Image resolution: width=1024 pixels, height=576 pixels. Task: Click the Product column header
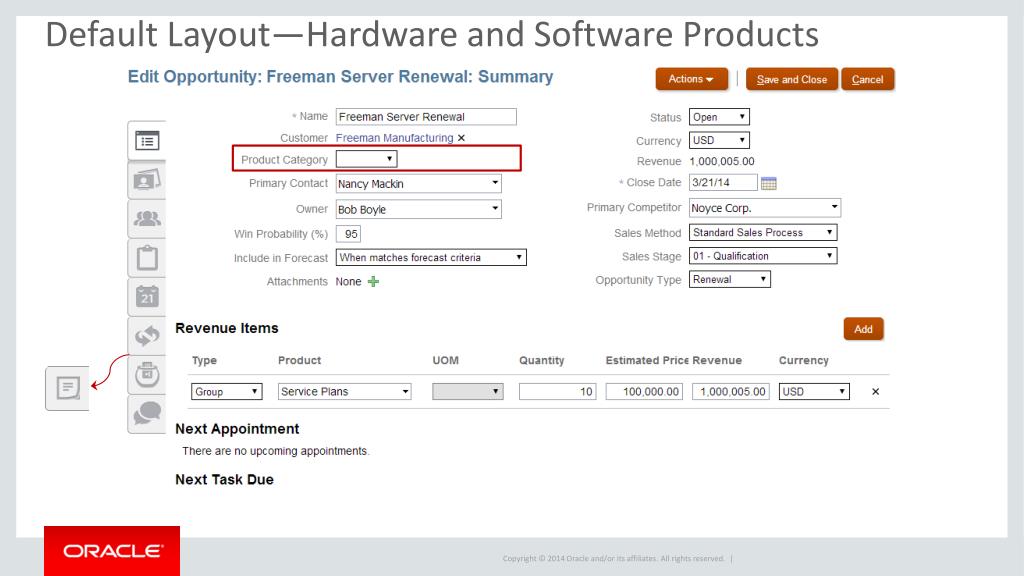point(299,360)
